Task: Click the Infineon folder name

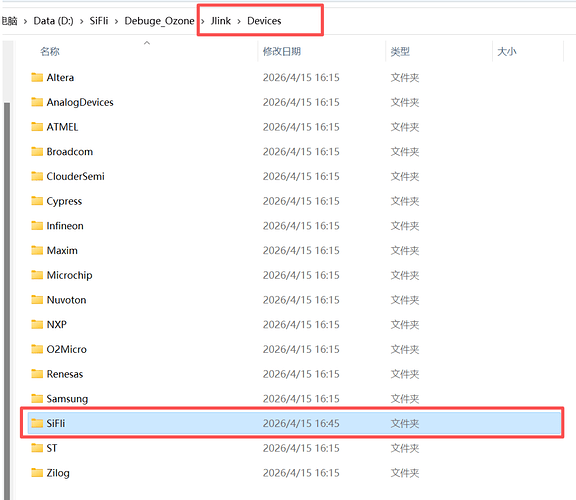Action: 65,226
